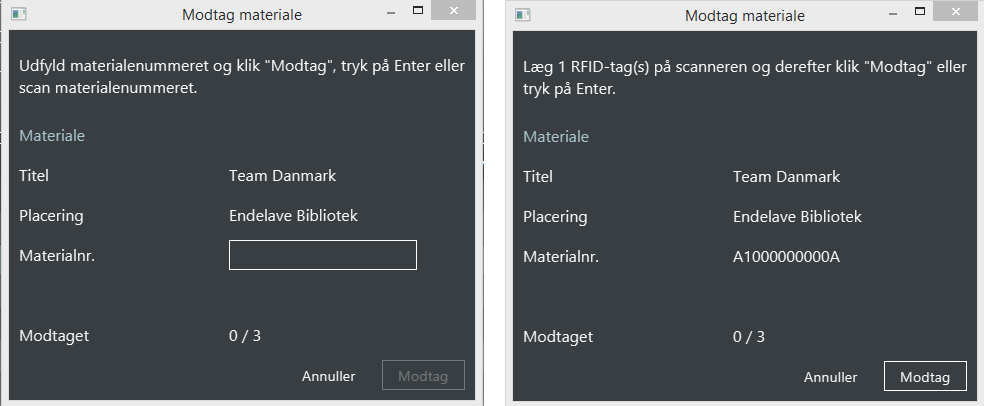This screenshot has height=406, width=984.
Task: Maximize the dialog asking to fill in materialenummeret
Action: pos(417,11)
